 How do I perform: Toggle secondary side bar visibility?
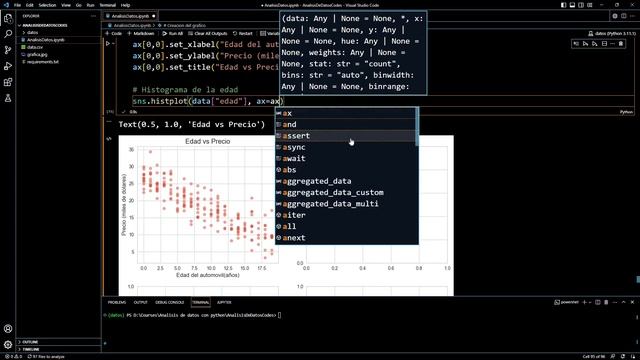[581, 5]
